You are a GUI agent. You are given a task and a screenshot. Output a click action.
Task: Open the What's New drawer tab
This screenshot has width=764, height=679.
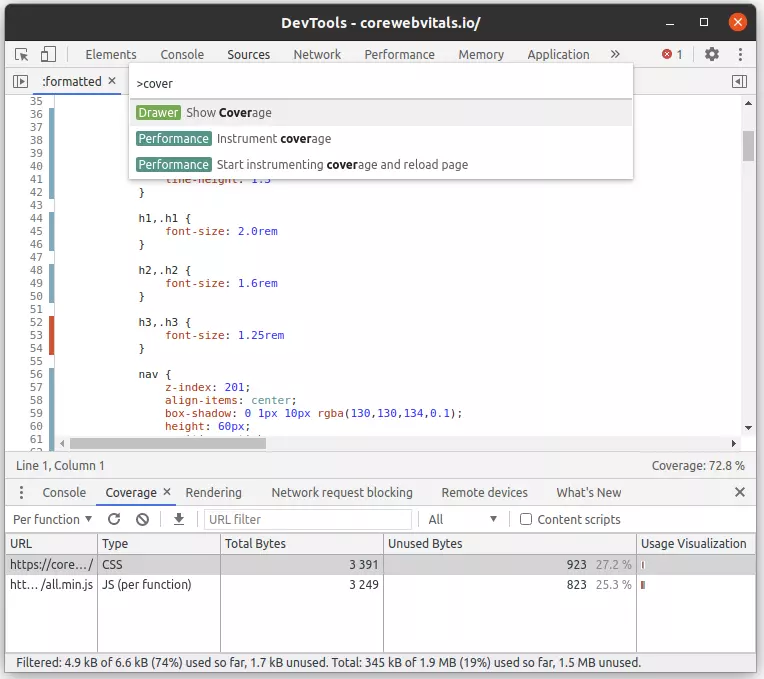click(x=589, y=492)
